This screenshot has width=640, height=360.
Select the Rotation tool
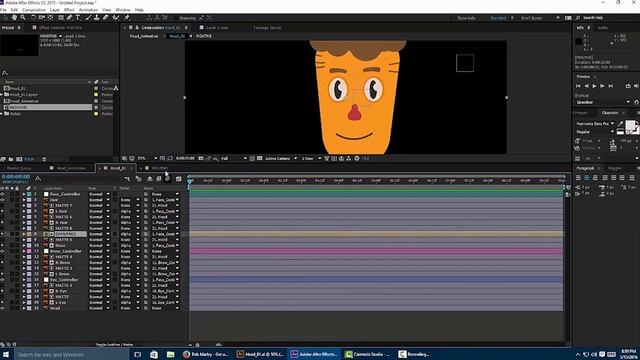click(x=33, y=18)
